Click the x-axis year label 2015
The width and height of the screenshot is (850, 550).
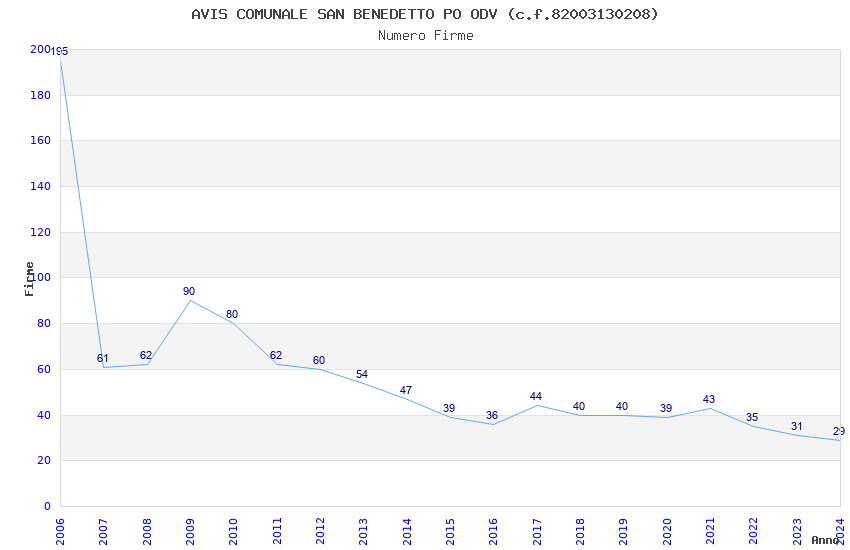(450, 531)
